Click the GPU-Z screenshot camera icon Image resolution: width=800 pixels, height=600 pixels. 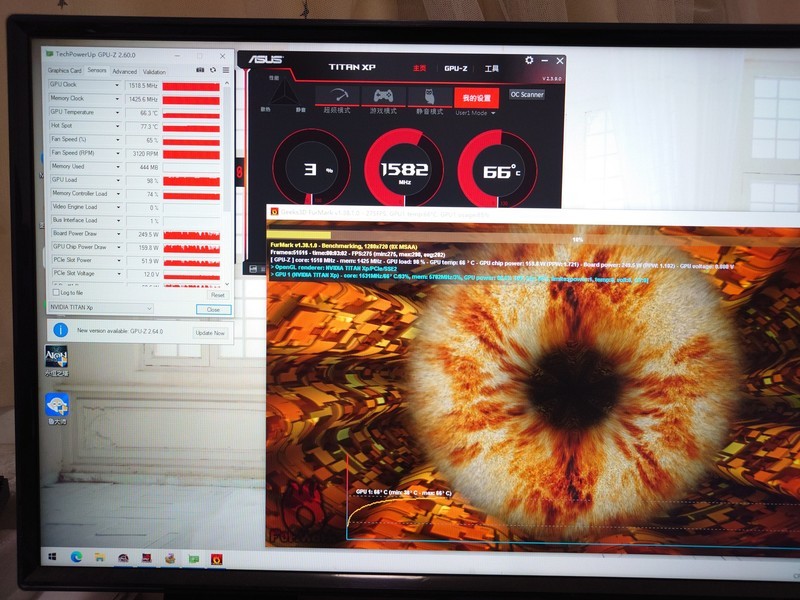[200, 70]
